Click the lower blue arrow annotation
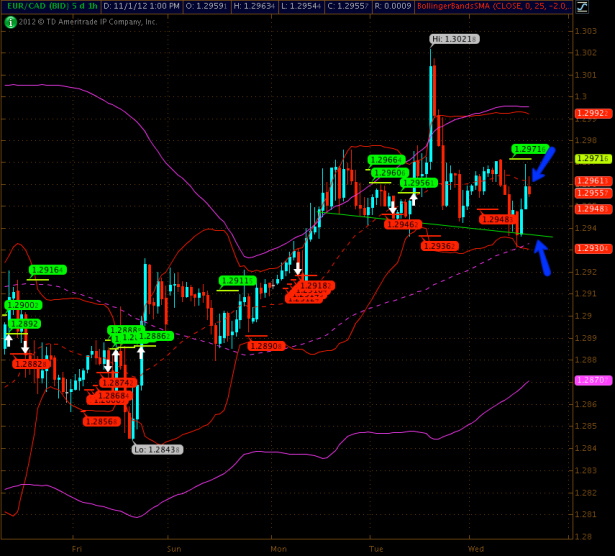The height and width of the screenshot is (556, 615). [x=541, y=259]
